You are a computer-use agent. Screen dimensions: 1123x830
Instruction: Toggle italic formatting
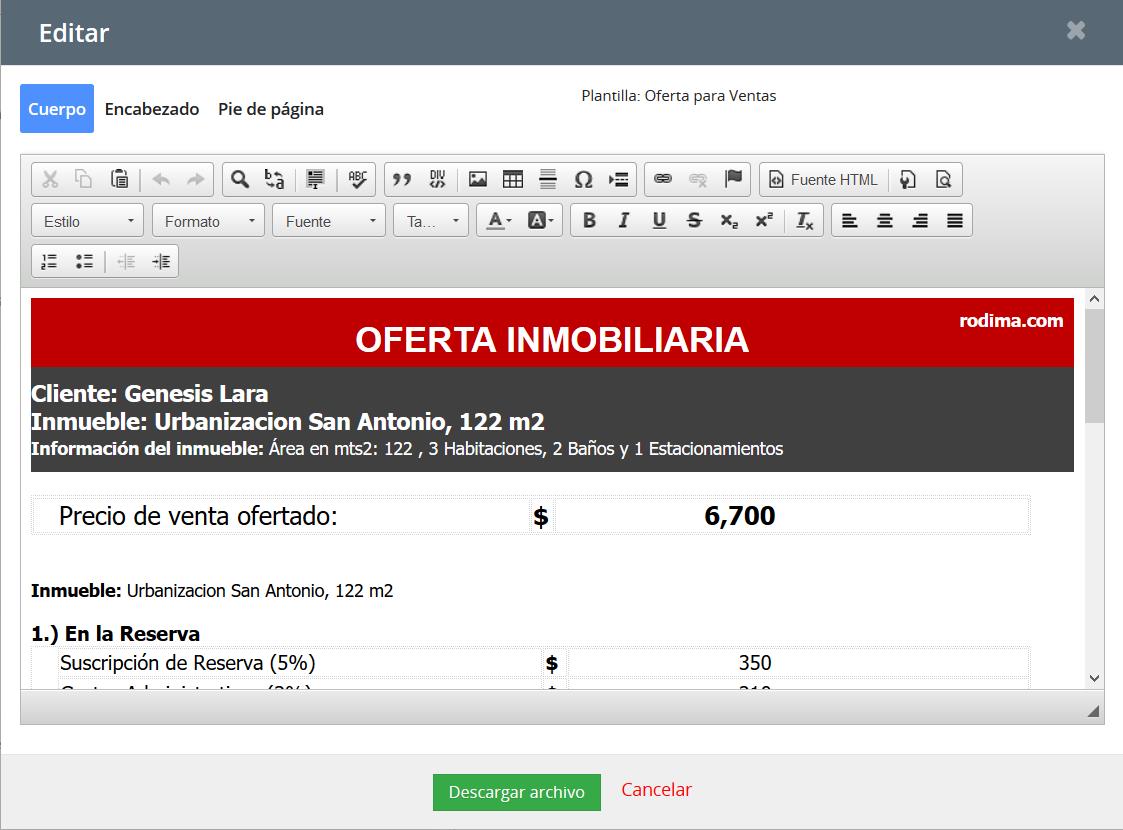point(624,221)
